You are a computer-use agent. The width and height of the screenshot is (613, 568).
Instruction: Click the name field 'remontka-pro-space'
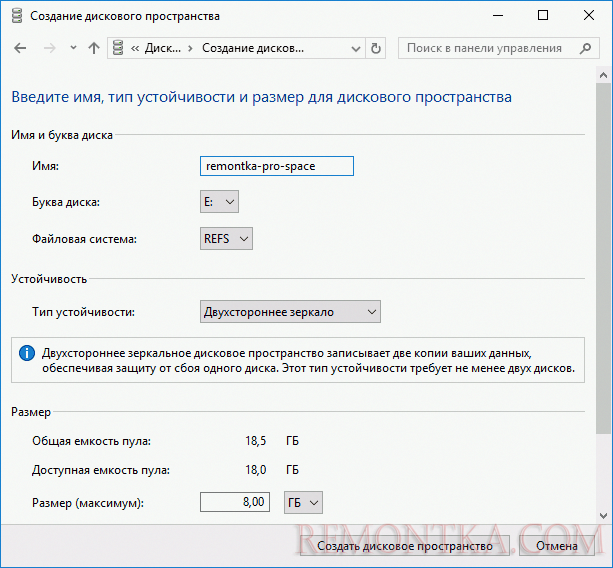click(277, 166)
